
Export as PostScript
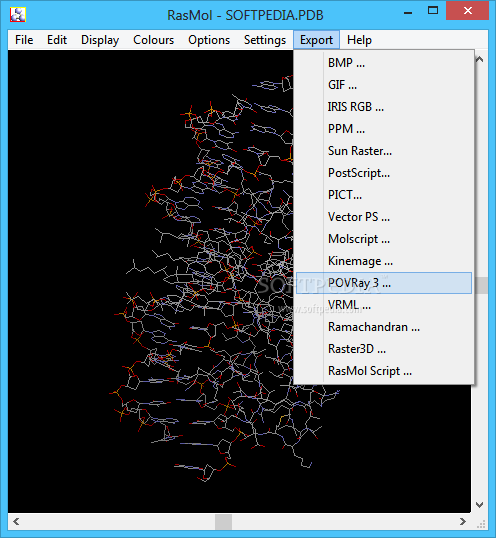384,173
